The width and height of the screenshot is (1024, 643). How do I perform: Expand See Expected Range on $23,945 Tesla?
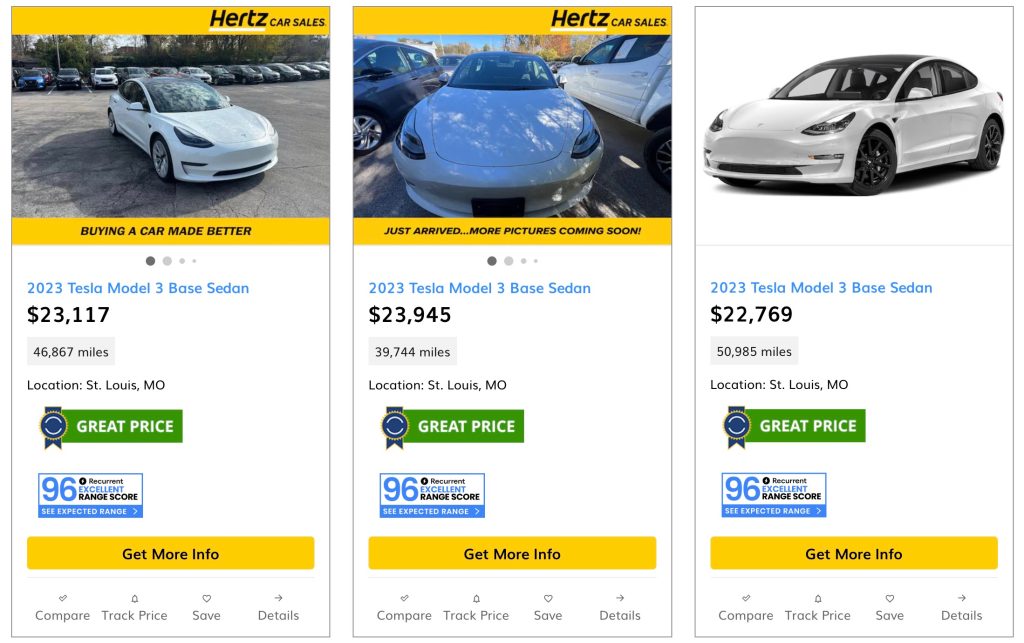point(432,511)
